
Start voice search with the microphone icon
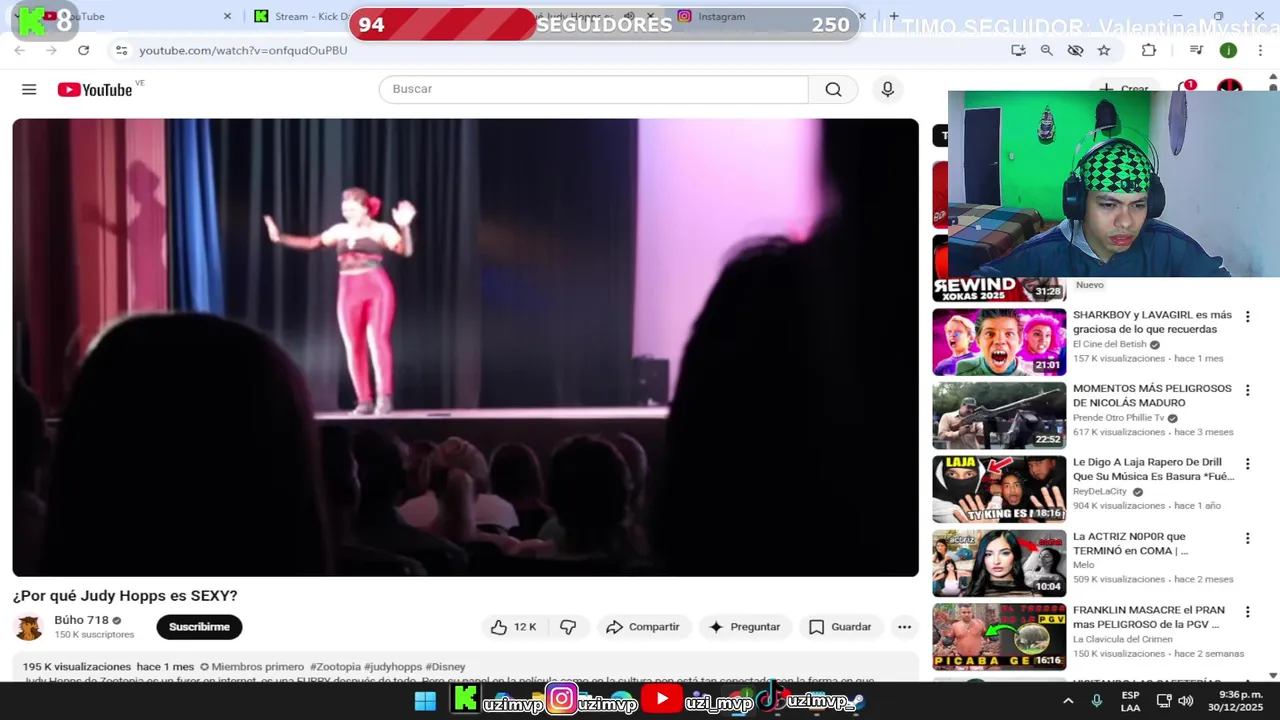(887, 89)
